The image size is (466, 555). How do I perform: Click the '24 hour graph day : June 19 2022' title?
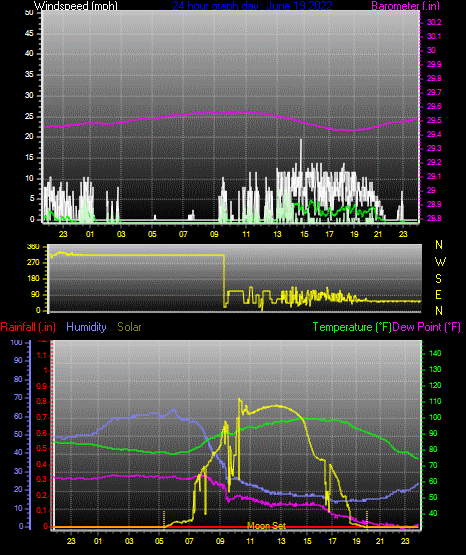(252, 5)
